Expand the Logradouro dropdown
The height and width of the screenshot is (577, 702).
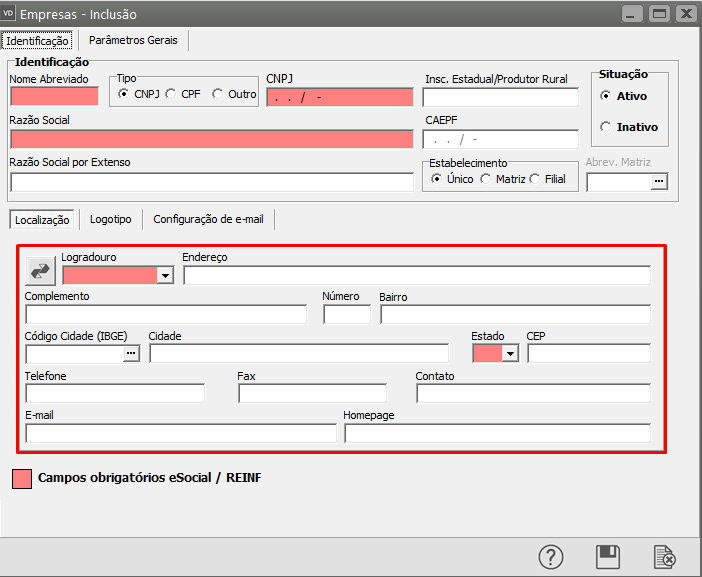coord(165,275)
